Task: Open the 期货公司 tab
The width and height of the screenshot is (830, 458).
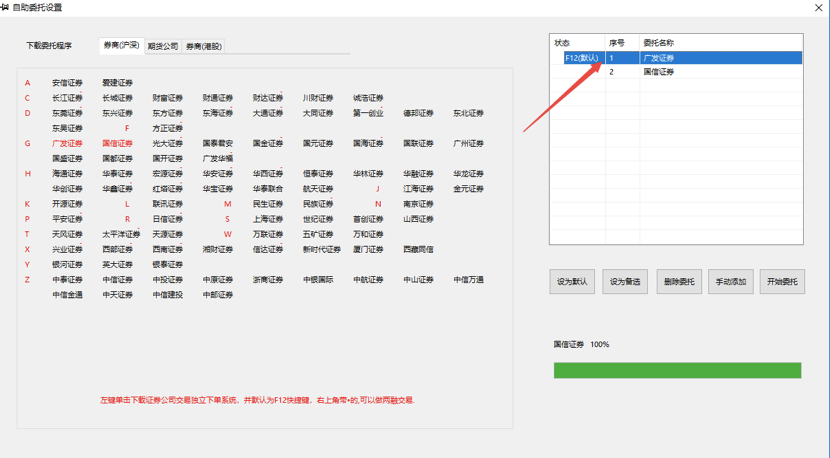Action: [x=163, y=46]
